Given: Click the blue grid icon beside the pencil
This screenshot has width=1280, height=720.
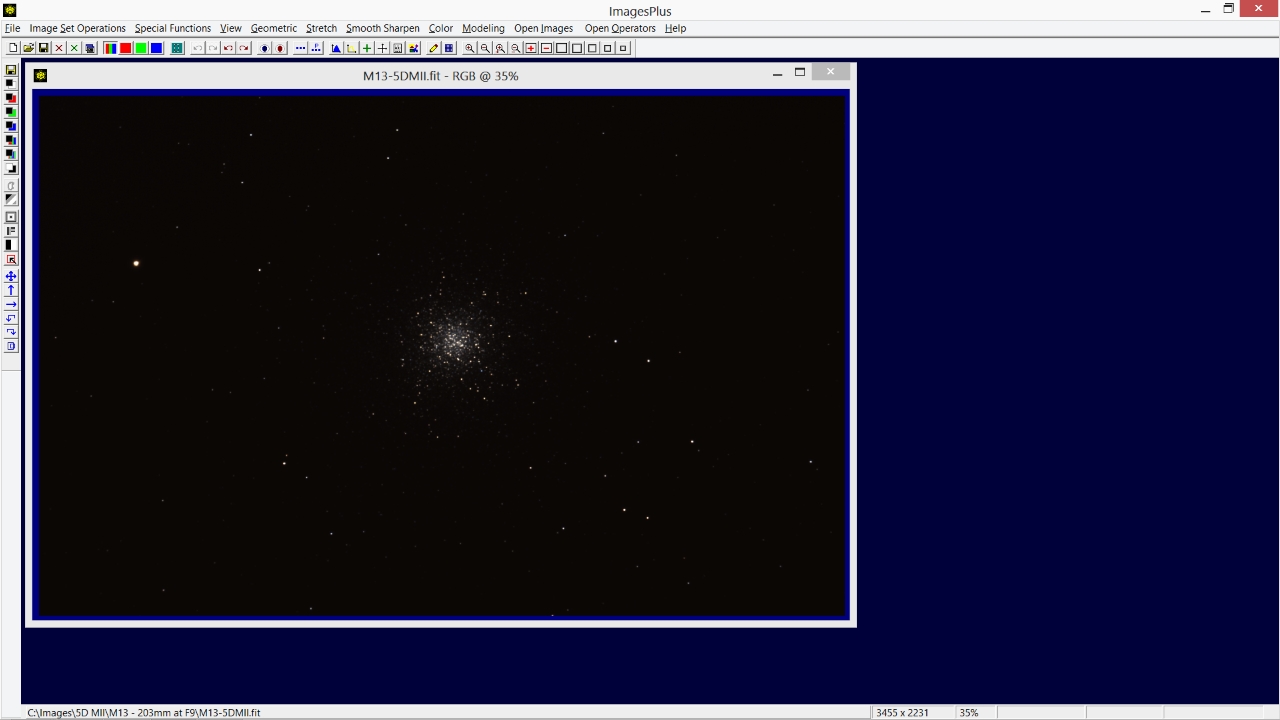Looking at the screenshot, I should 449,48.
